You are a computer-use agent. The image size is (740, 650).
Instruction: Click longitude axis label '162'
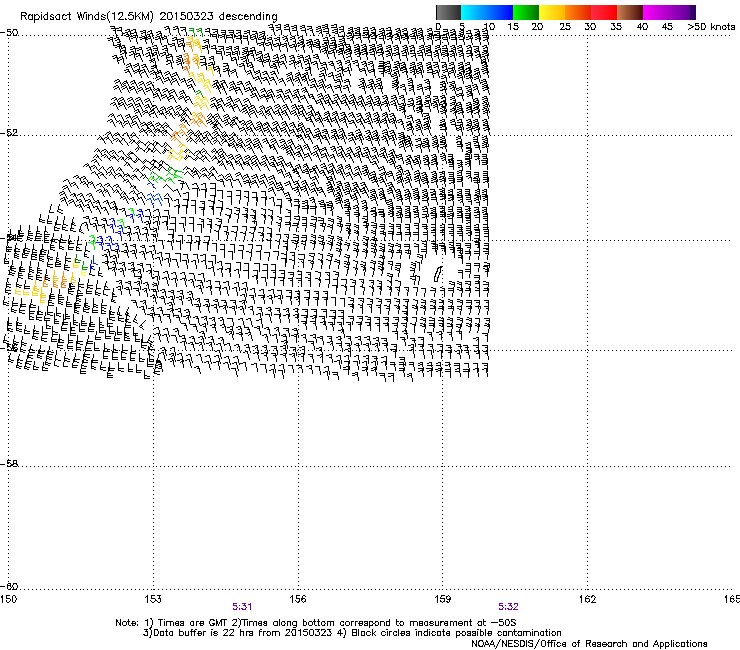point(587,599)
